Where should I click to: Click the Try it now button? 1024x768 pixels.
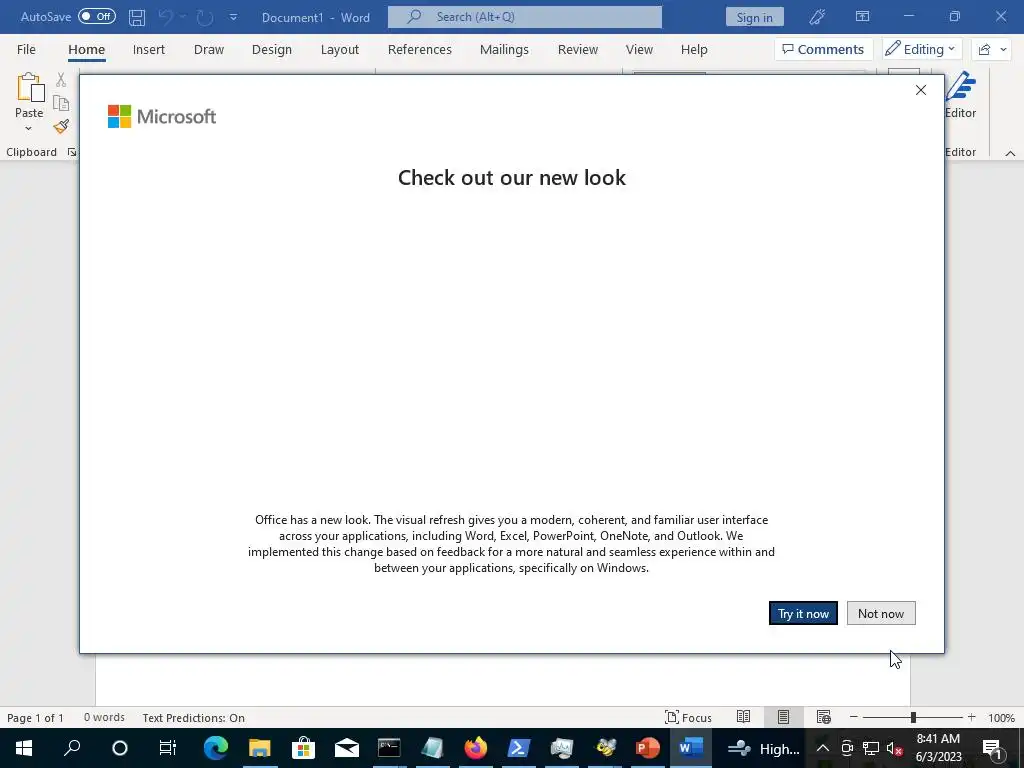(803, 613)
